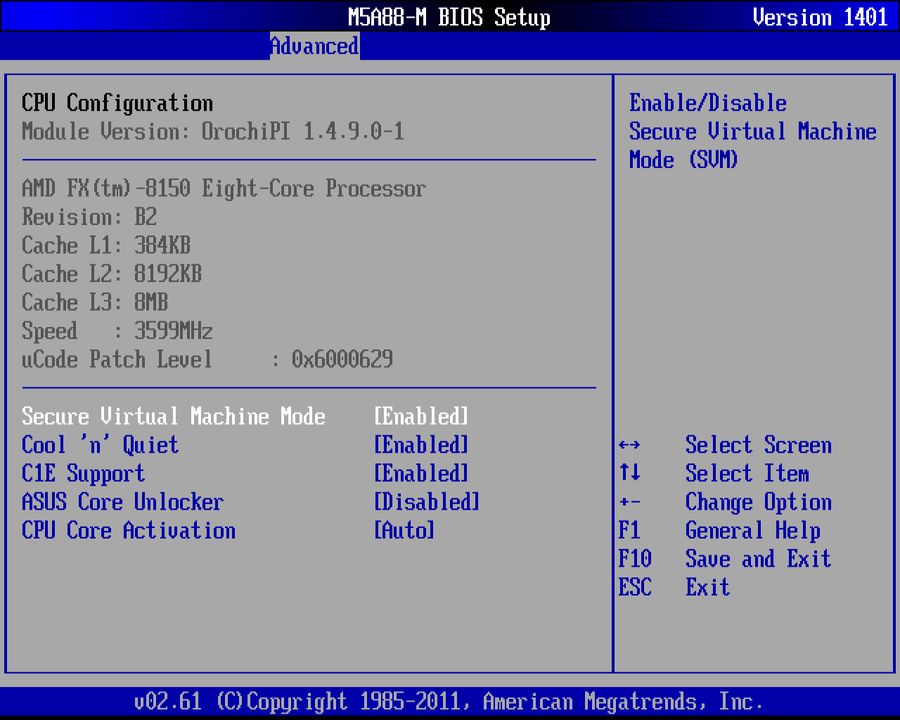The height and width of the screenshot is (720, 900).
Task: Change Secure Virtual Machine Mode [Enabled] value
Action: pyautogui.click(x=421, y=416)
